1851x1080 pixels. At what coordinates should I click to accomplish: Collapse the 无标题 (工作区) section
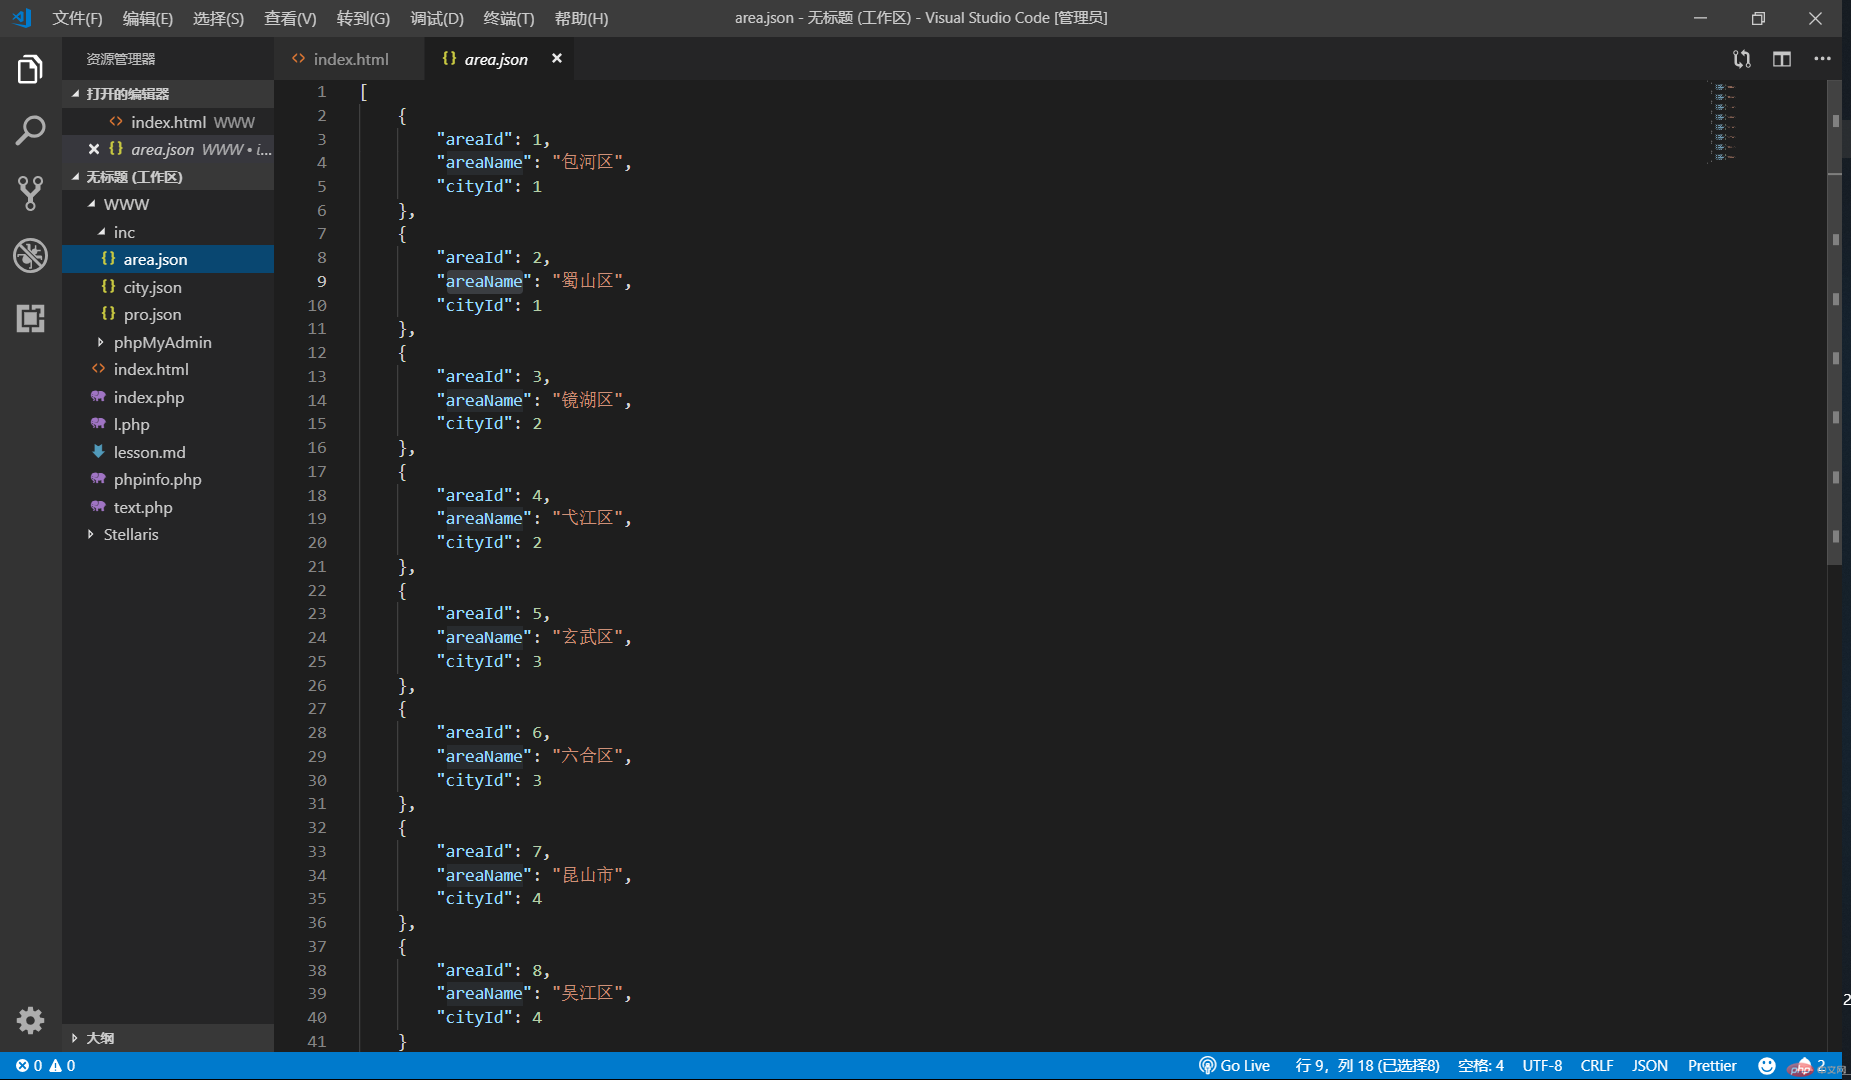pyautogui.click(x=168, y=177)
